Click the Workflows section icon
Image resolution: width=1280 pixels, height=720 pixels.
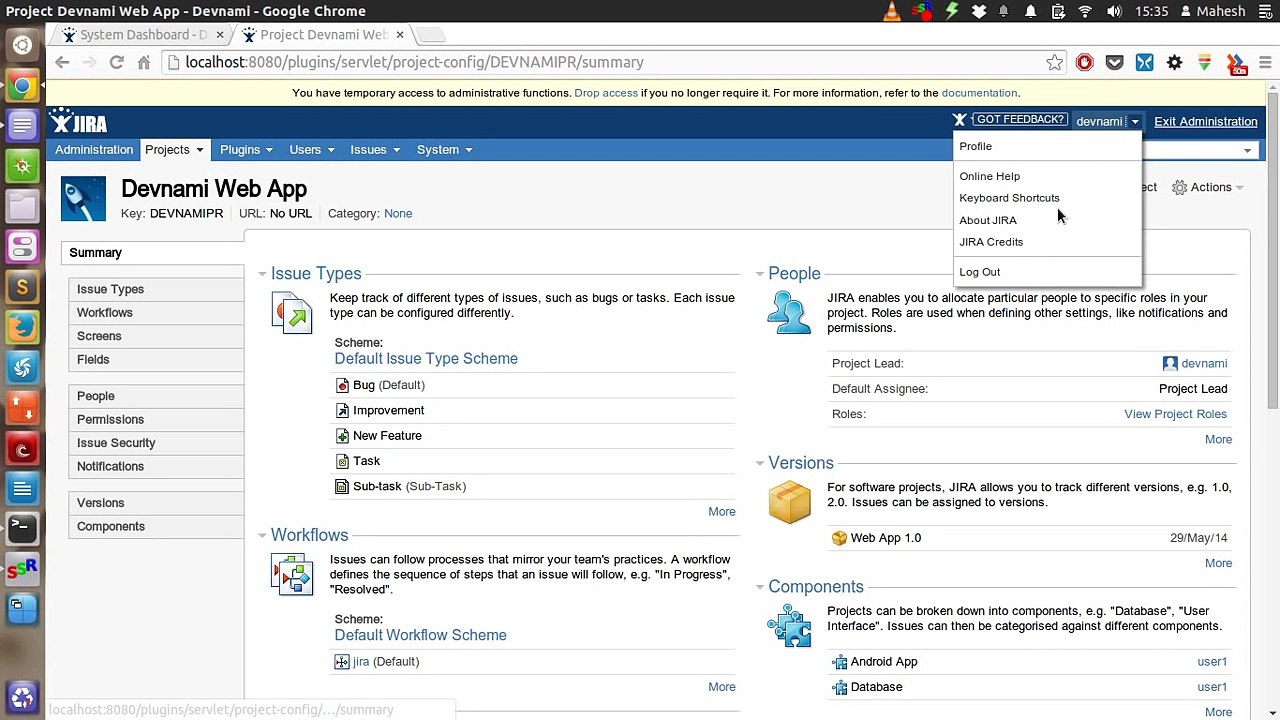coord(292,575)
